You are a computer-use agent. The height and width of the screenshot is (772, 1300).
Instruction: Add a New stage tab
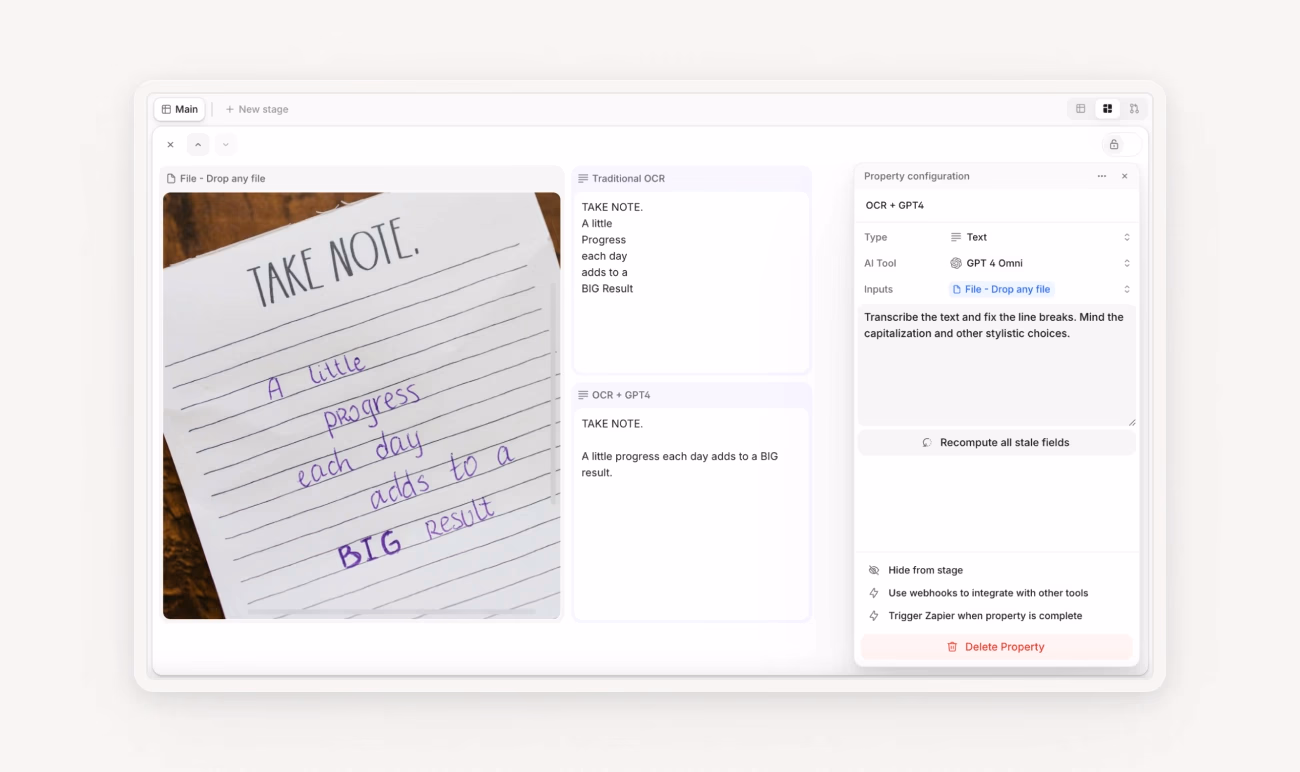click(x=257, y=109)
